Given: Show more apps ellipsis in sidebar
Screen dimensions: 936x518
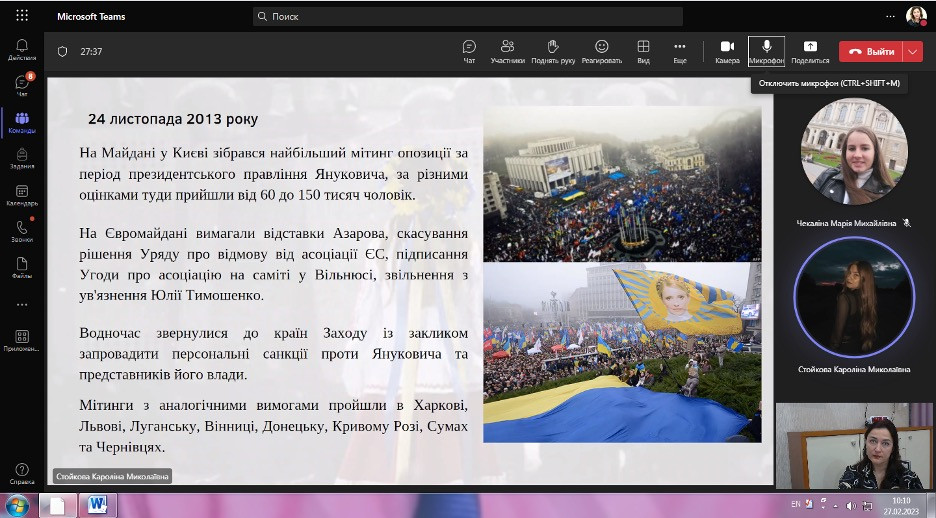Looking at the screenshot, I should click(22, 304).
